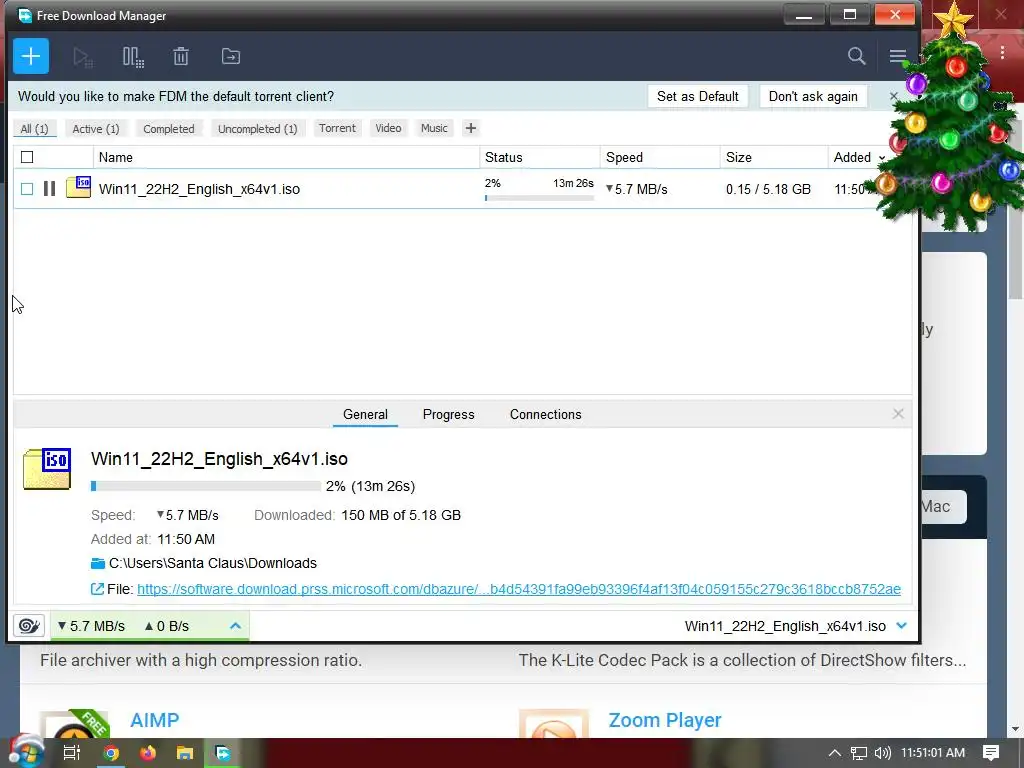This screenshot has height=768, width=1024.
Task: Open the Downloads folder icon path
Action: pyautogui.click(x=98, y=563)
